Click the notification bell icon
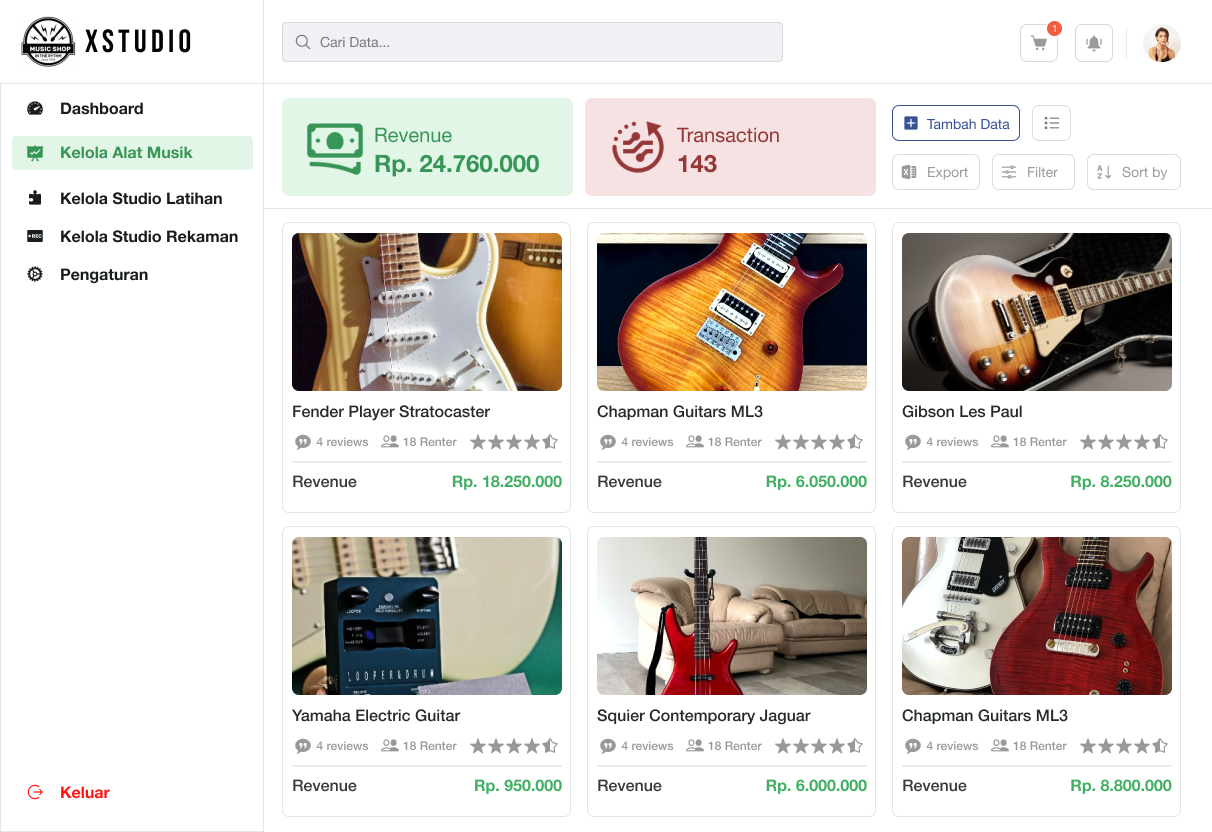This screenshot has width=1212, height=832. point(1093,43)
